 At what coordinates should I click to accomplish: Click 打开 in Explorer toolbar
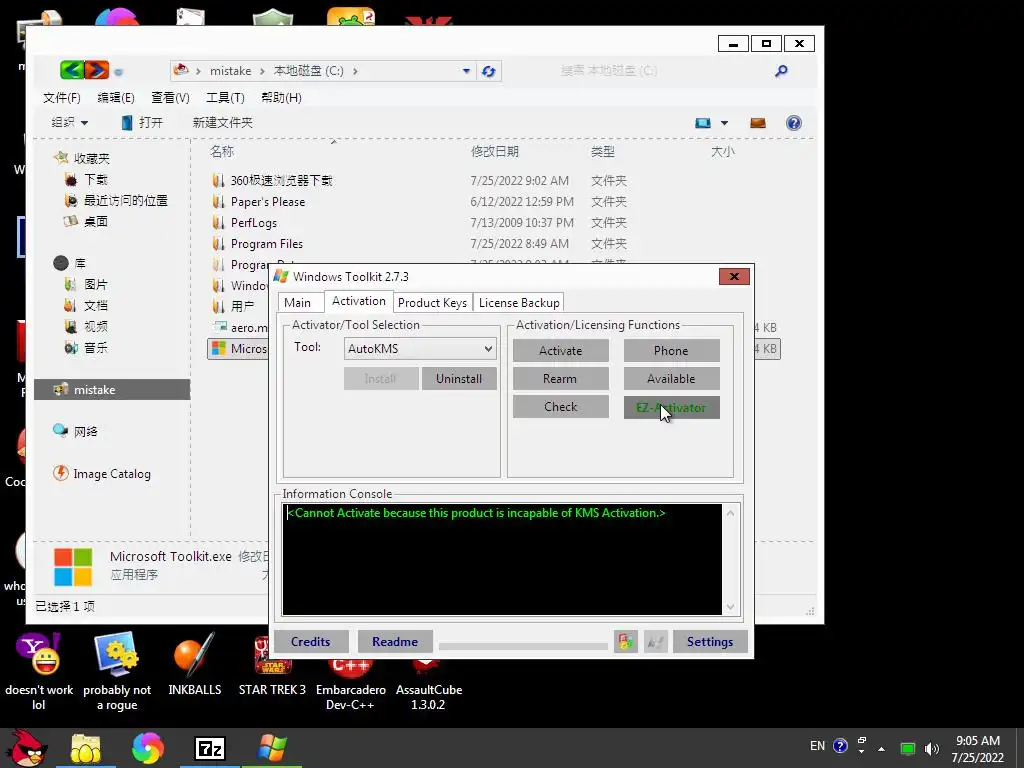pyautogui.click(x=142, y=122)
